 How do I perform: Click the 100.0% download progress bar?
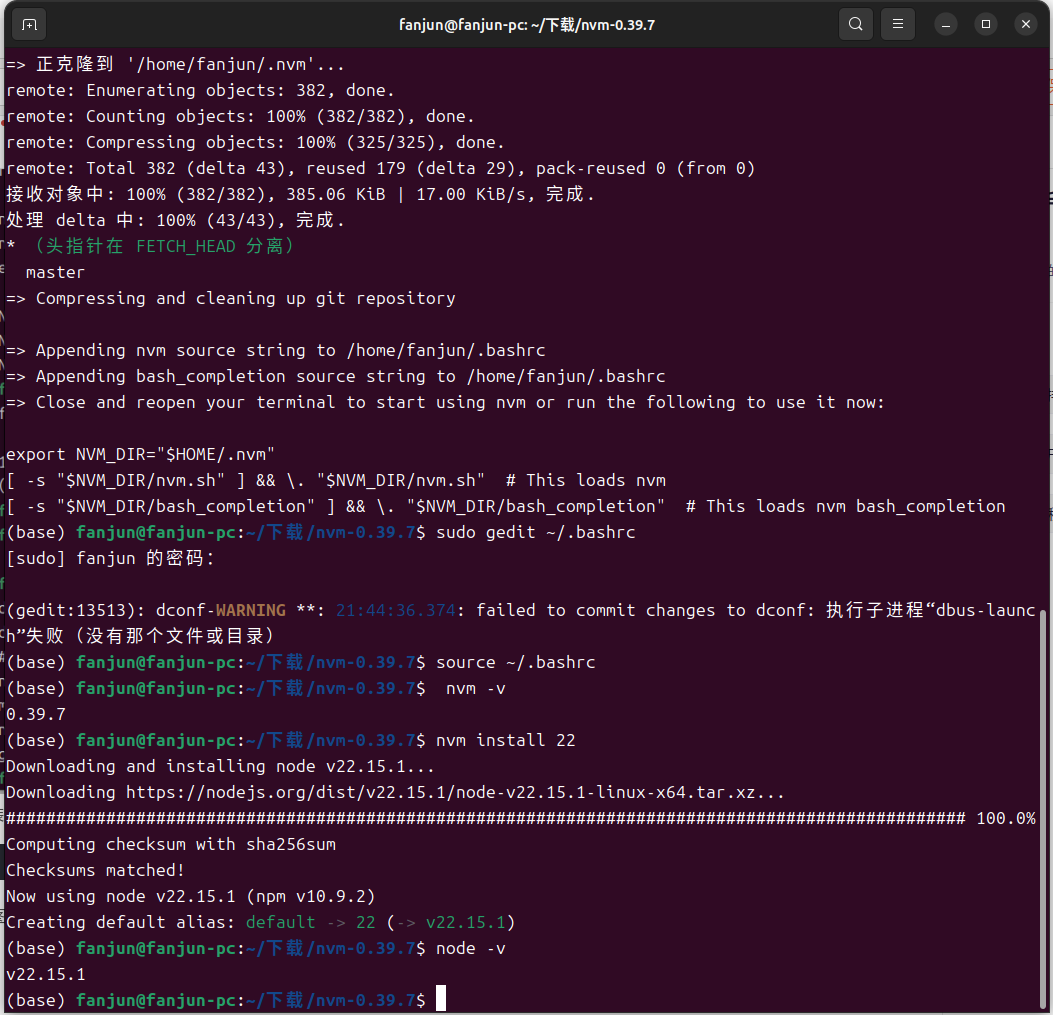500,818
